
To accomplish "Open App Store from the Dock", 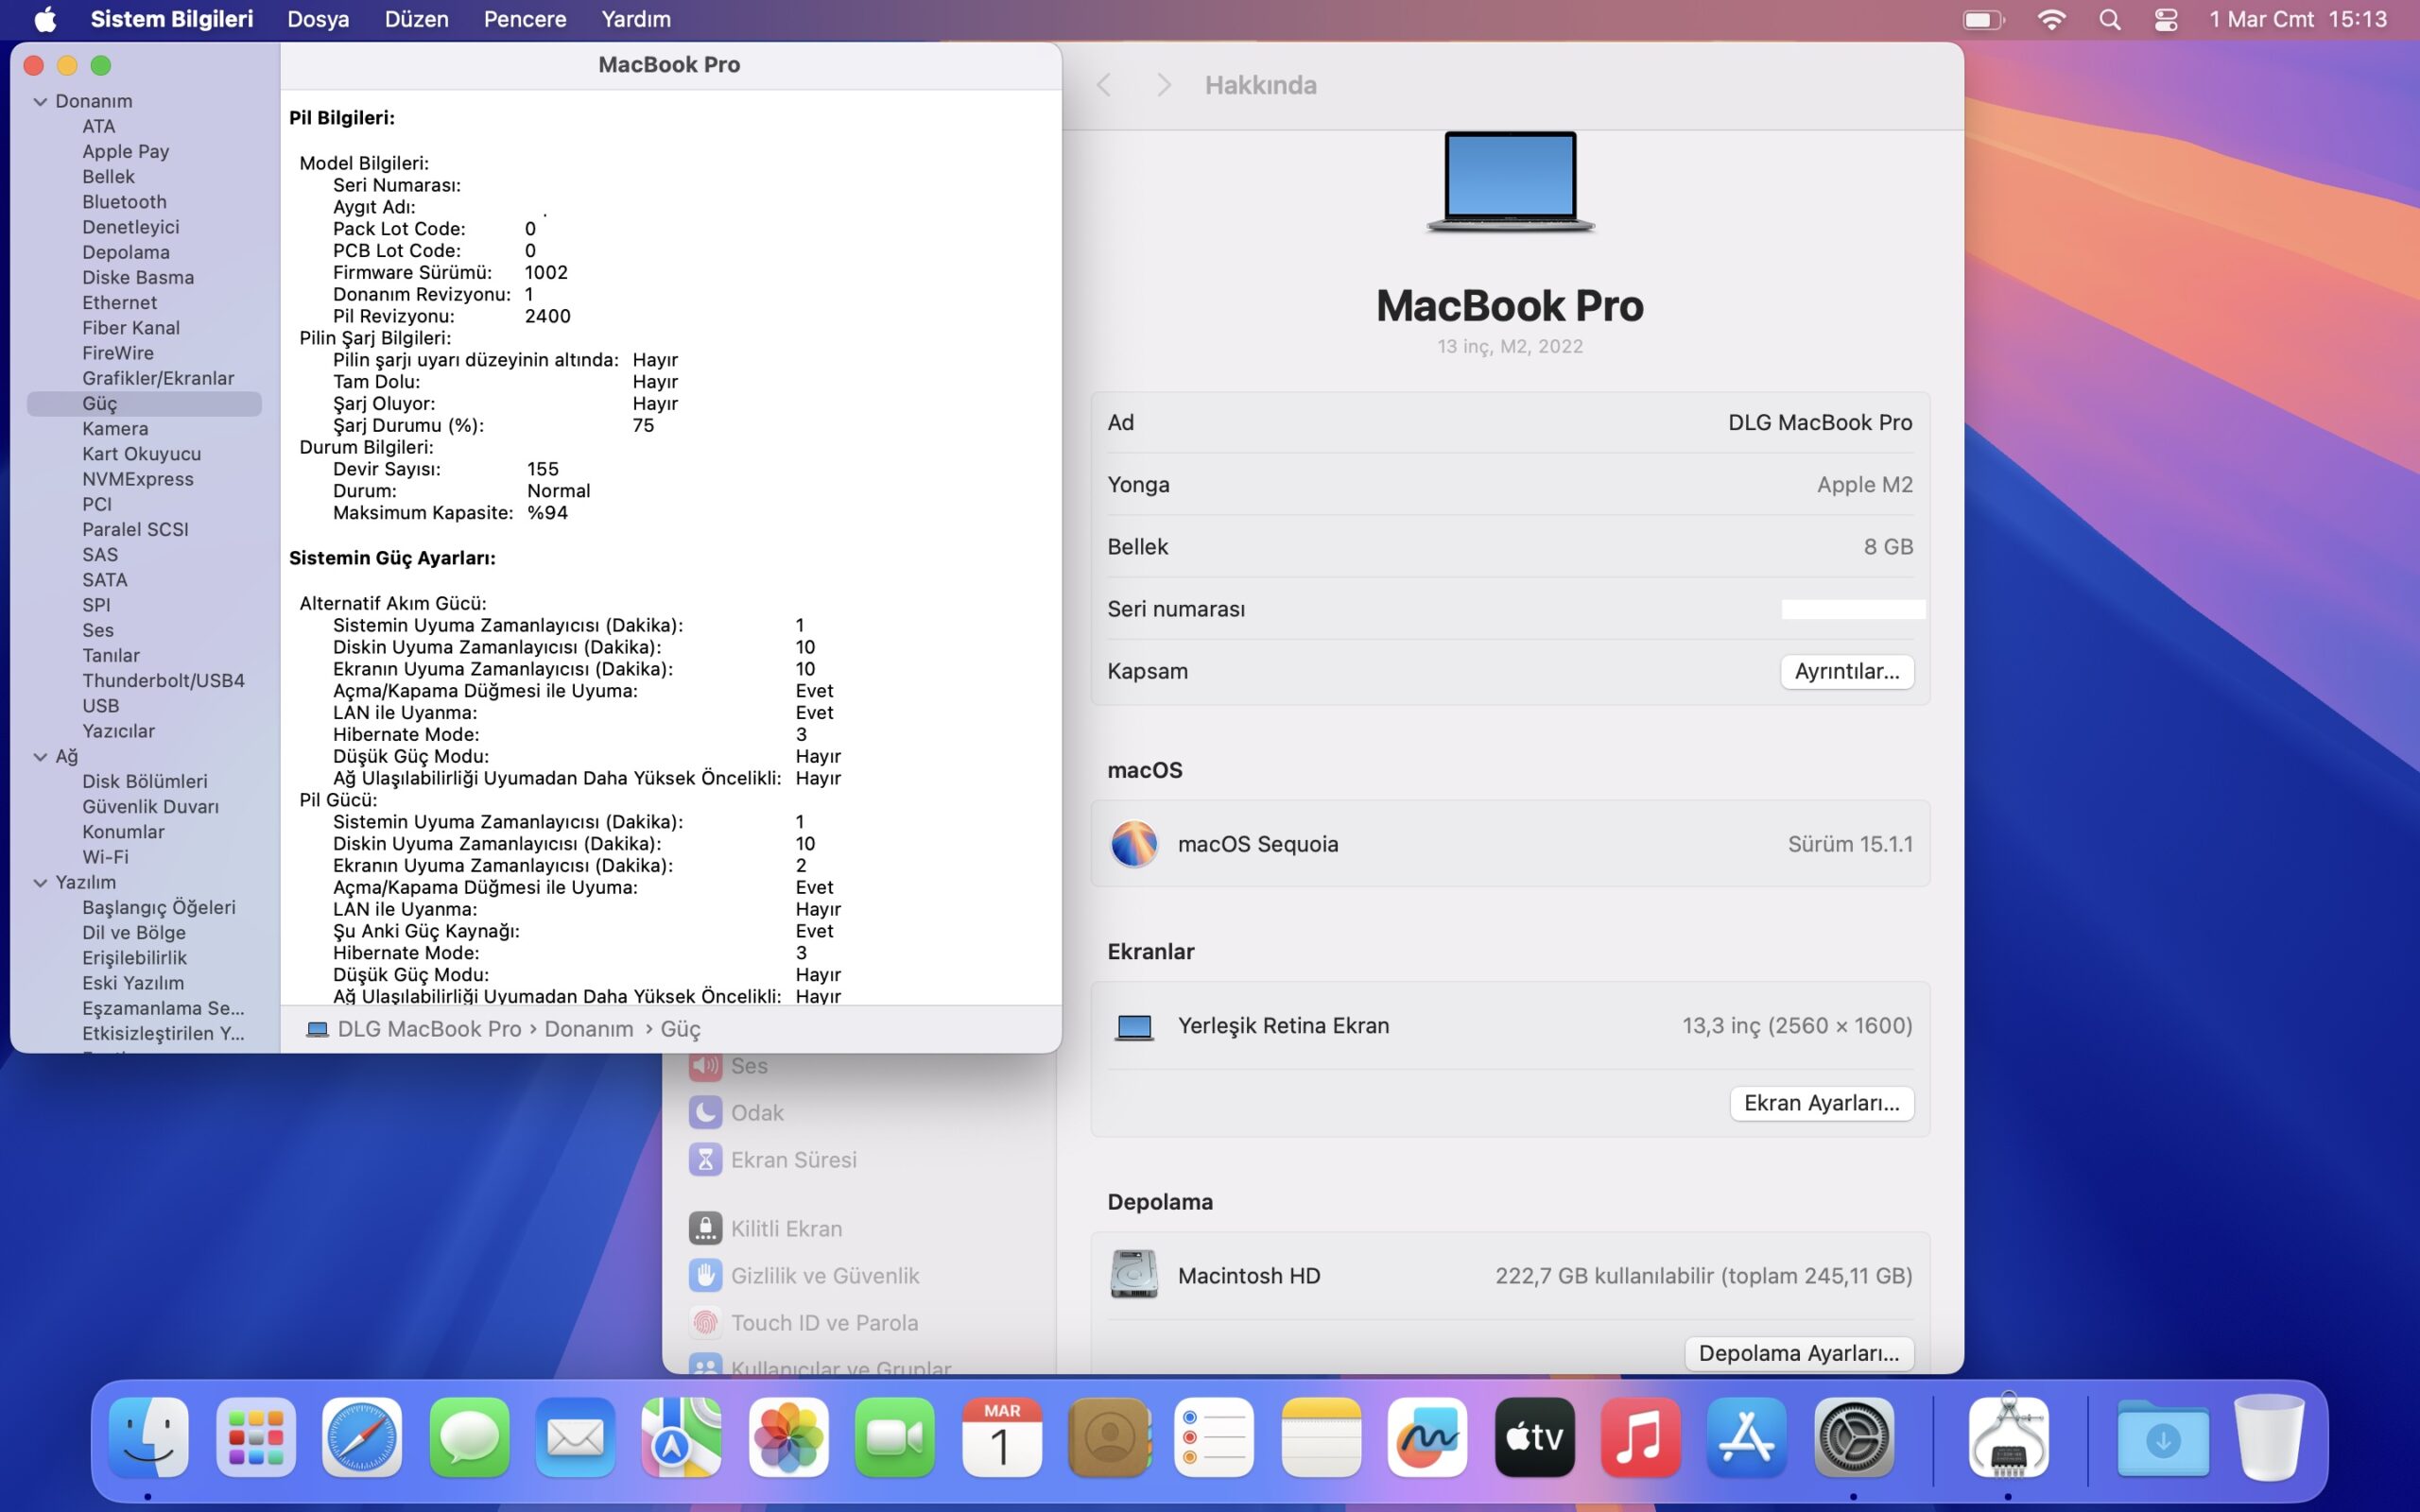I will 1747,1438.
